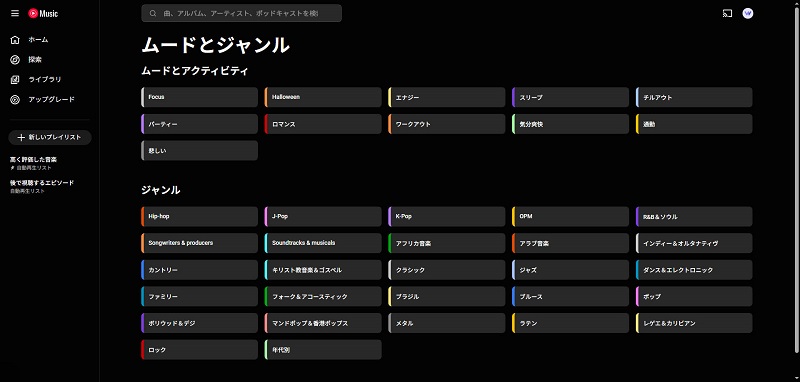This screenshot has height=382, width=800.
Task: Select the R&Bとソウル genre tile
Action: pos(694,216)
